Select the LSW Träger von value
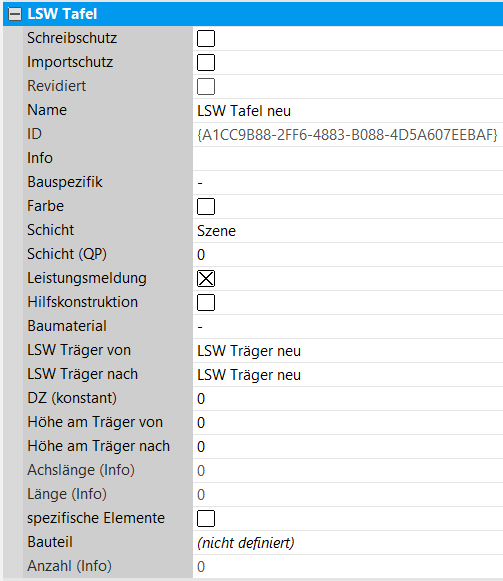503x581 pixels. coord(348,351)
